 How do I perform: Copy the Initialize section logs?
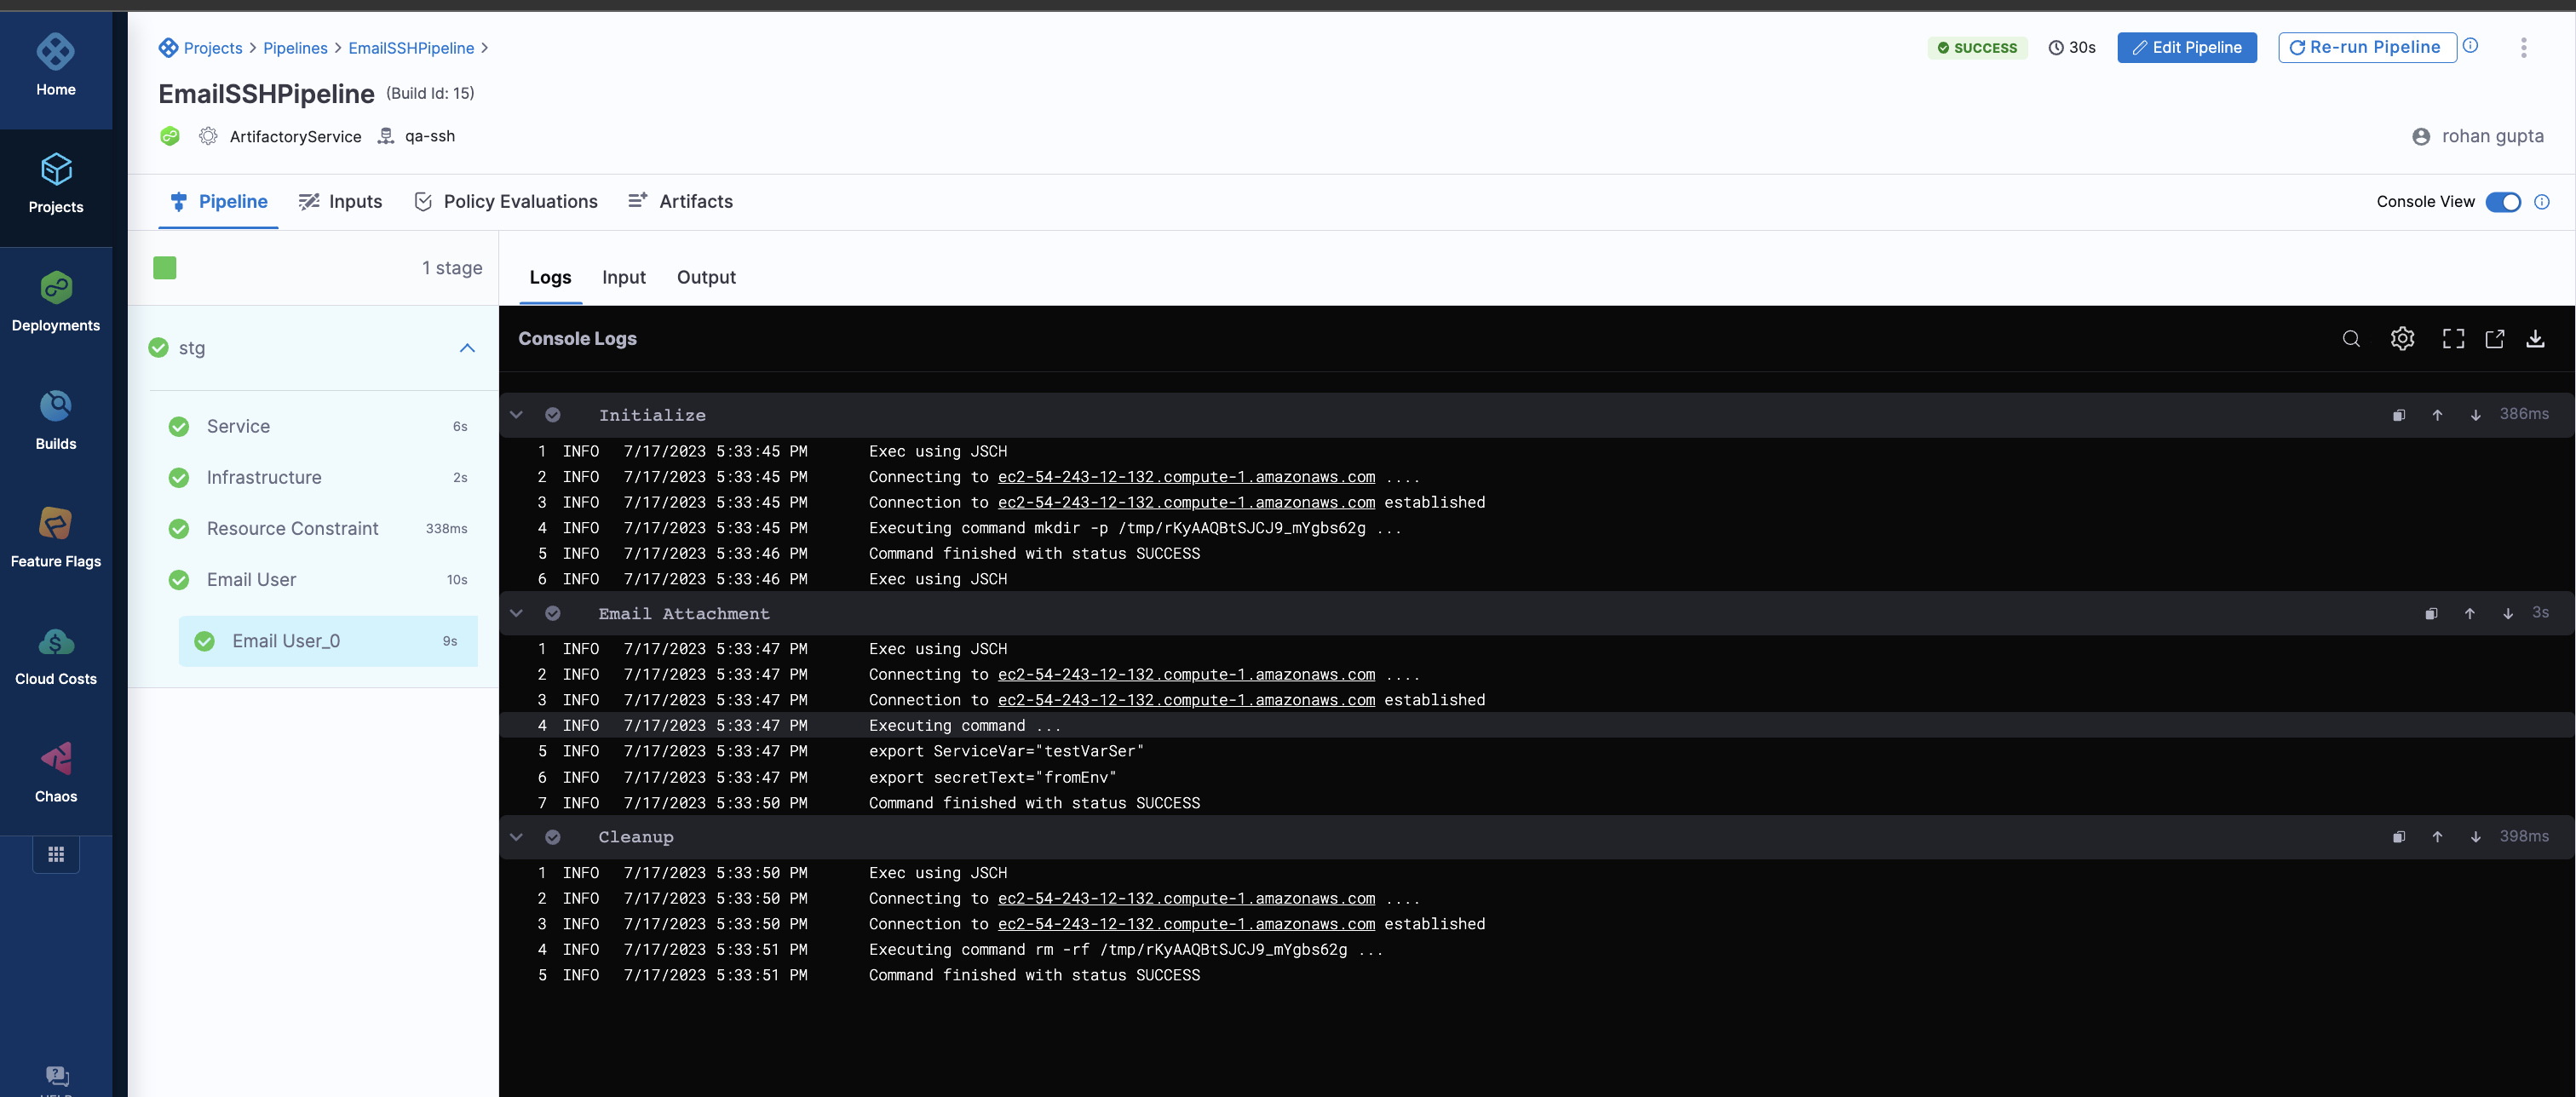click(2399, 415)
